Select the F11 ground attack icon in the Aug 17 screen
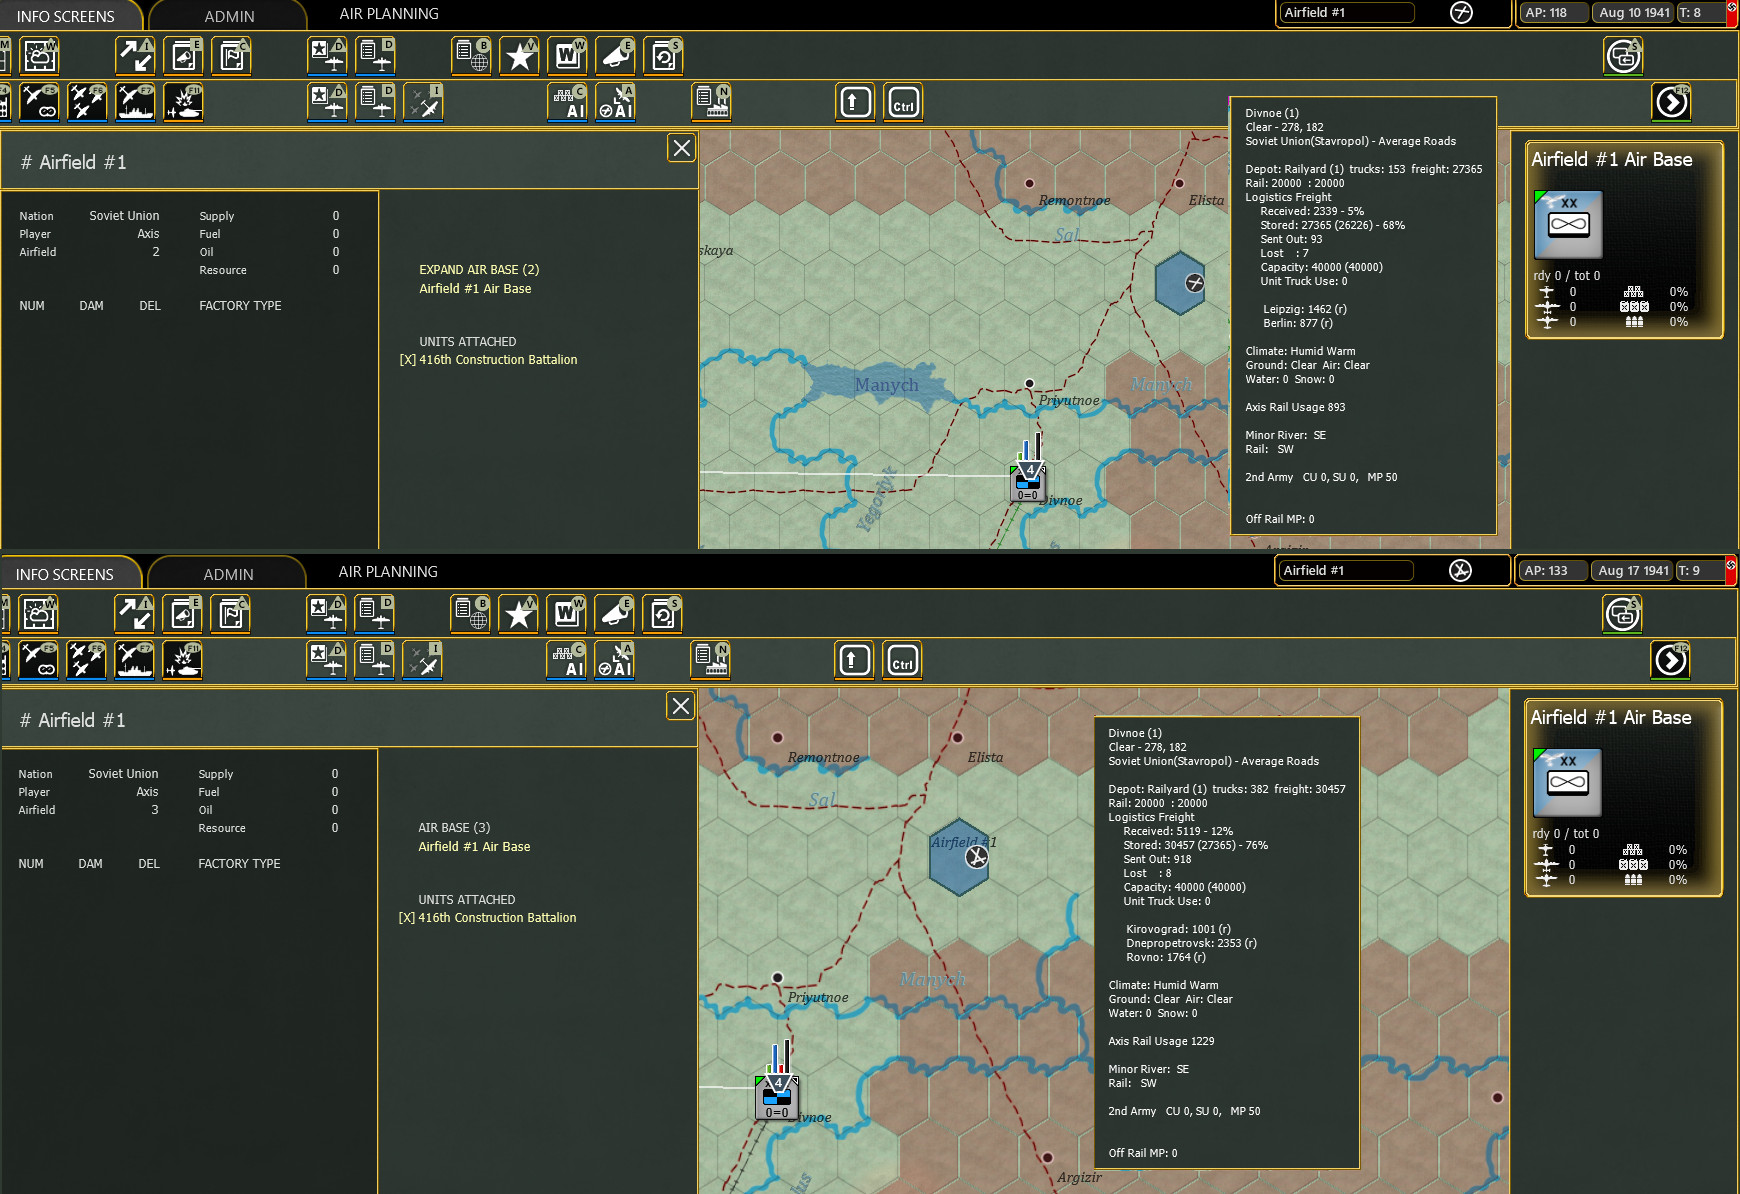The height and width of the screenshot is (1194, 1740). (x=182, y=660)
